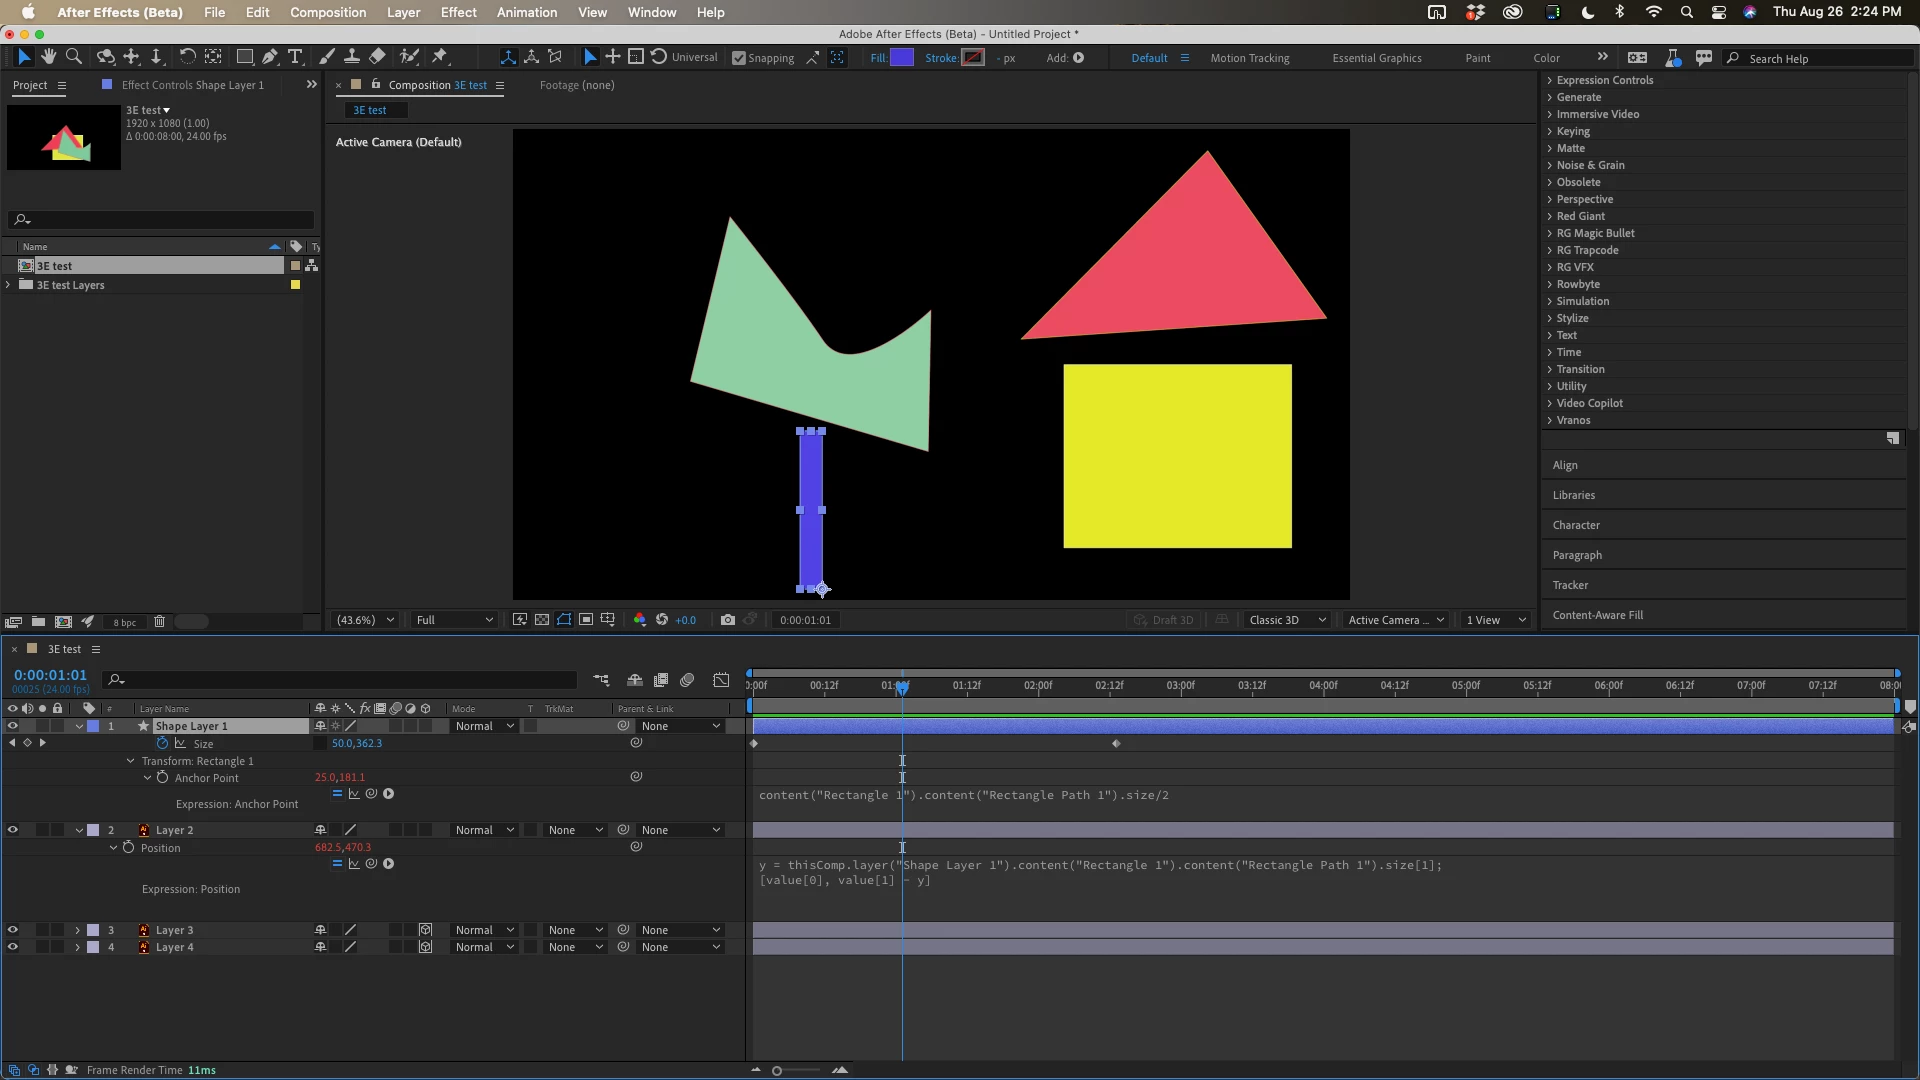Expand the Stylize effects category

[1572, 318]
